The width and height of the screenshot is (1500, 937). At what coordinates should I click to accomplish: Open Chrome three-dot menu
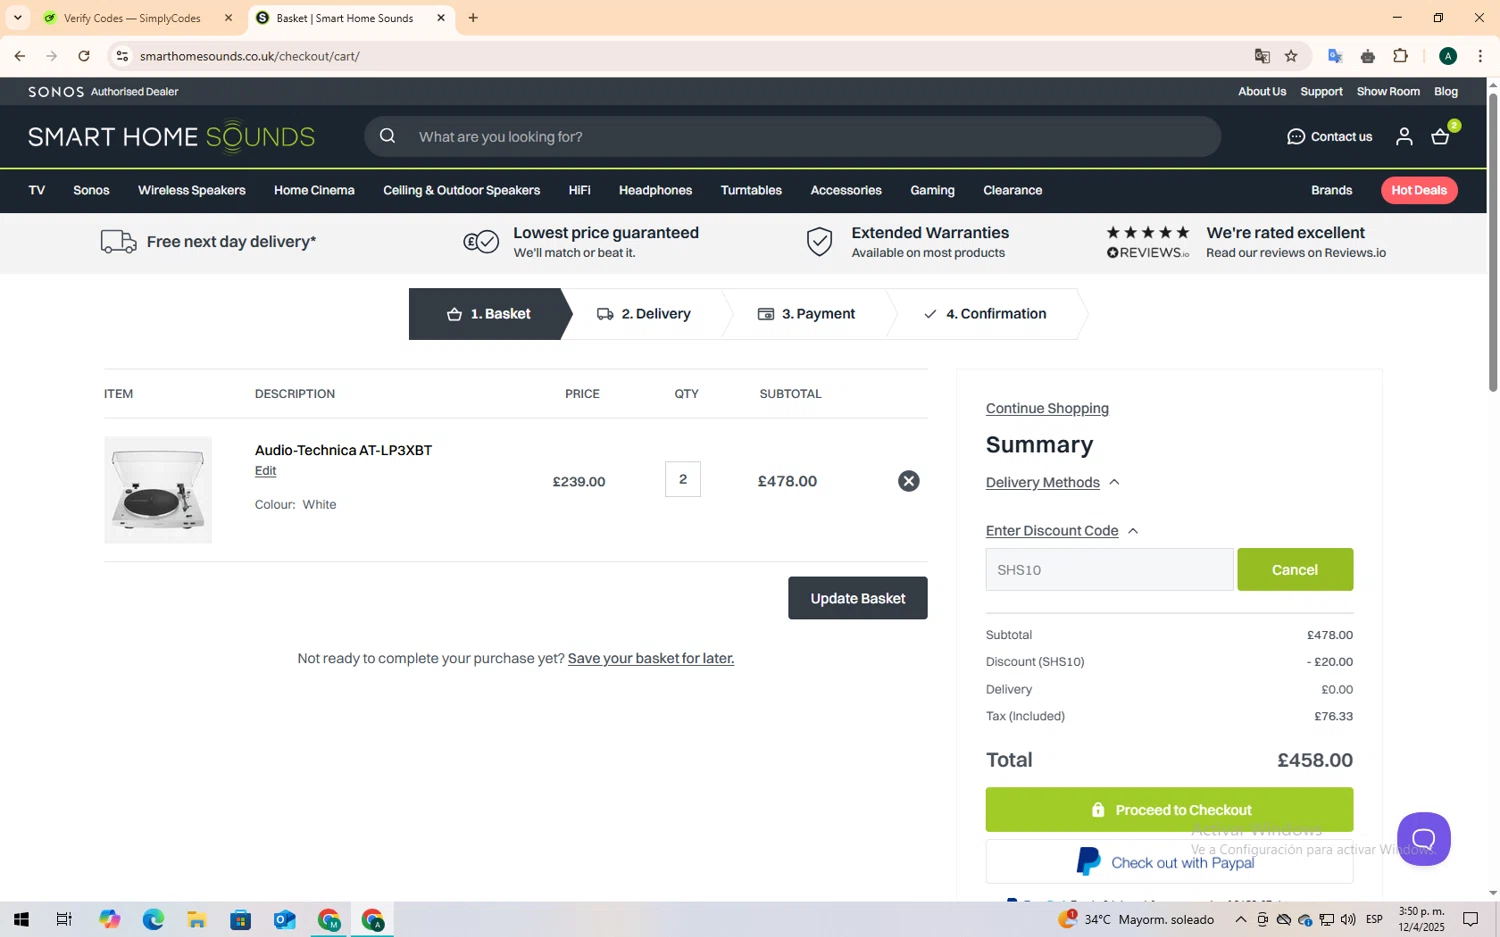1480,56
